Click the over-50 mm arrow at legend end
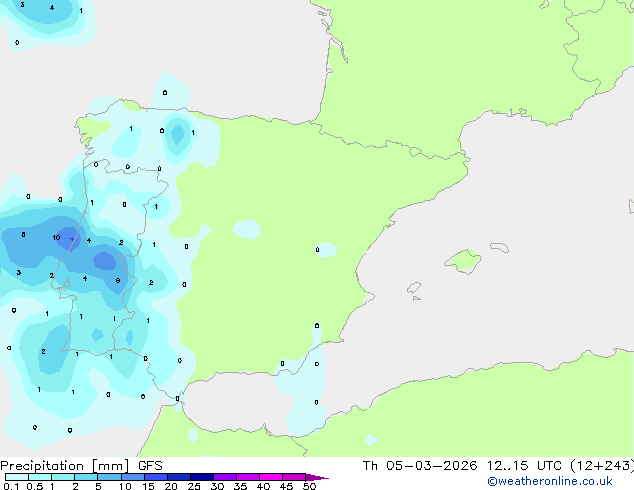 tap(317, 477)
